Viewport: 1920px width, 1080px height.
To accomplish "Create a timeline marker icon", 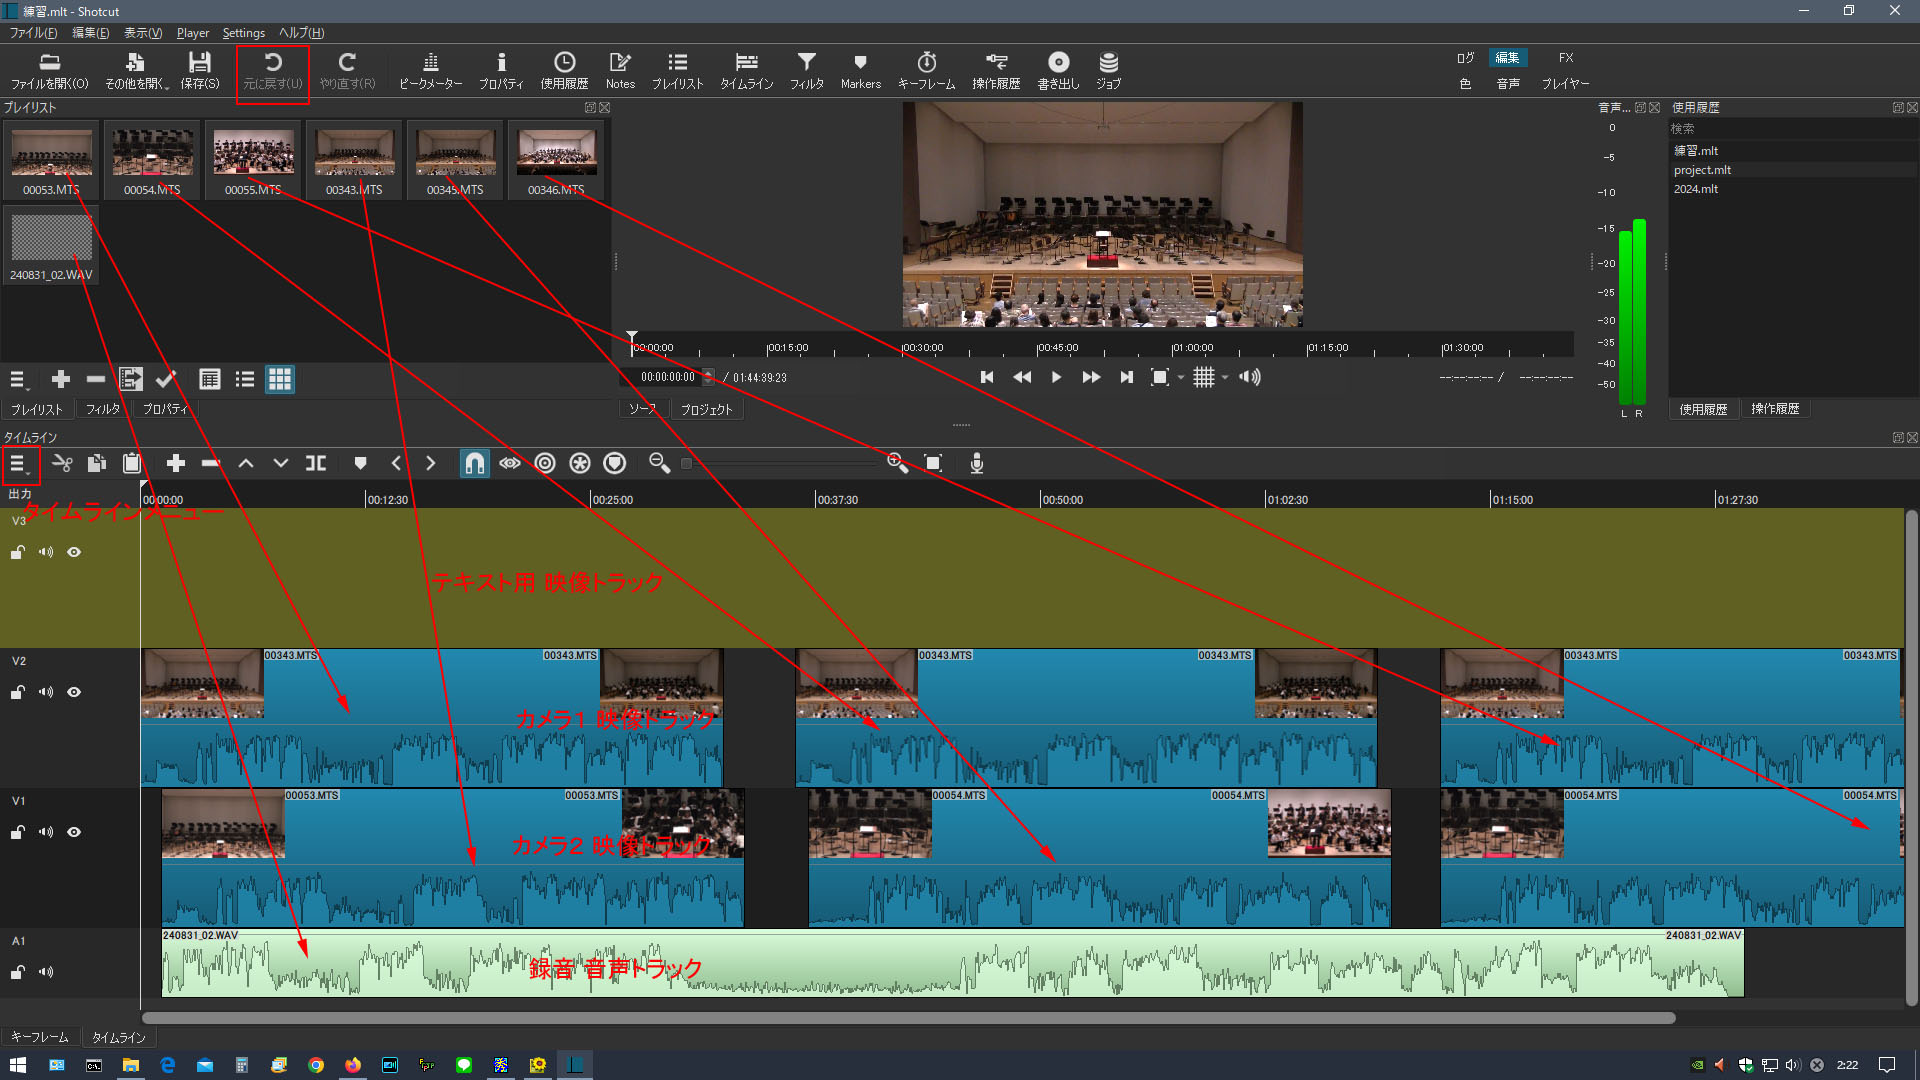I will [x=361, y=463].
